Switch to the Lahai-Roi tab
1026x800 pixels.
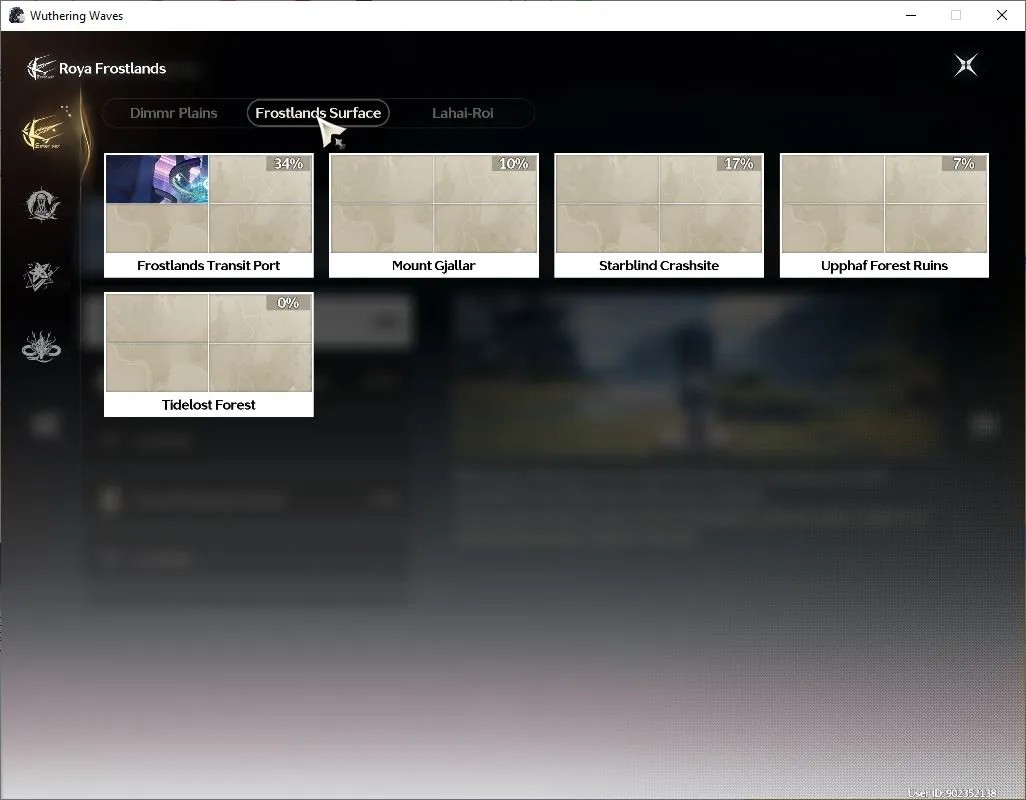coord(463,113)
